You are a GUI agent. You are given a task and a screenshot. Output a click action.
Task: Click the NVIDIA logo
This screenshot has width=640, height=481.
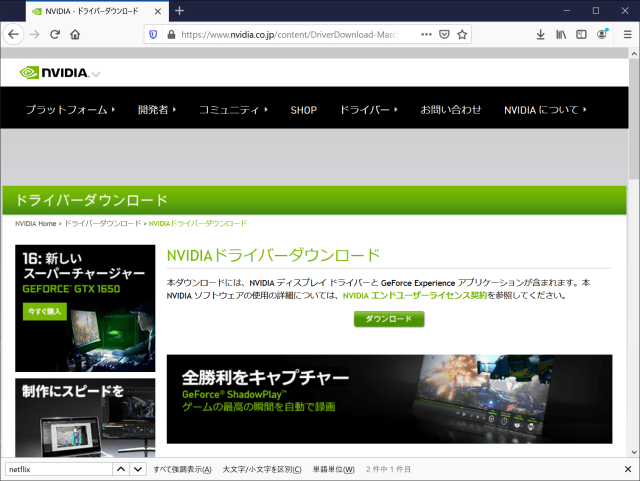click(x=54, y=73)
